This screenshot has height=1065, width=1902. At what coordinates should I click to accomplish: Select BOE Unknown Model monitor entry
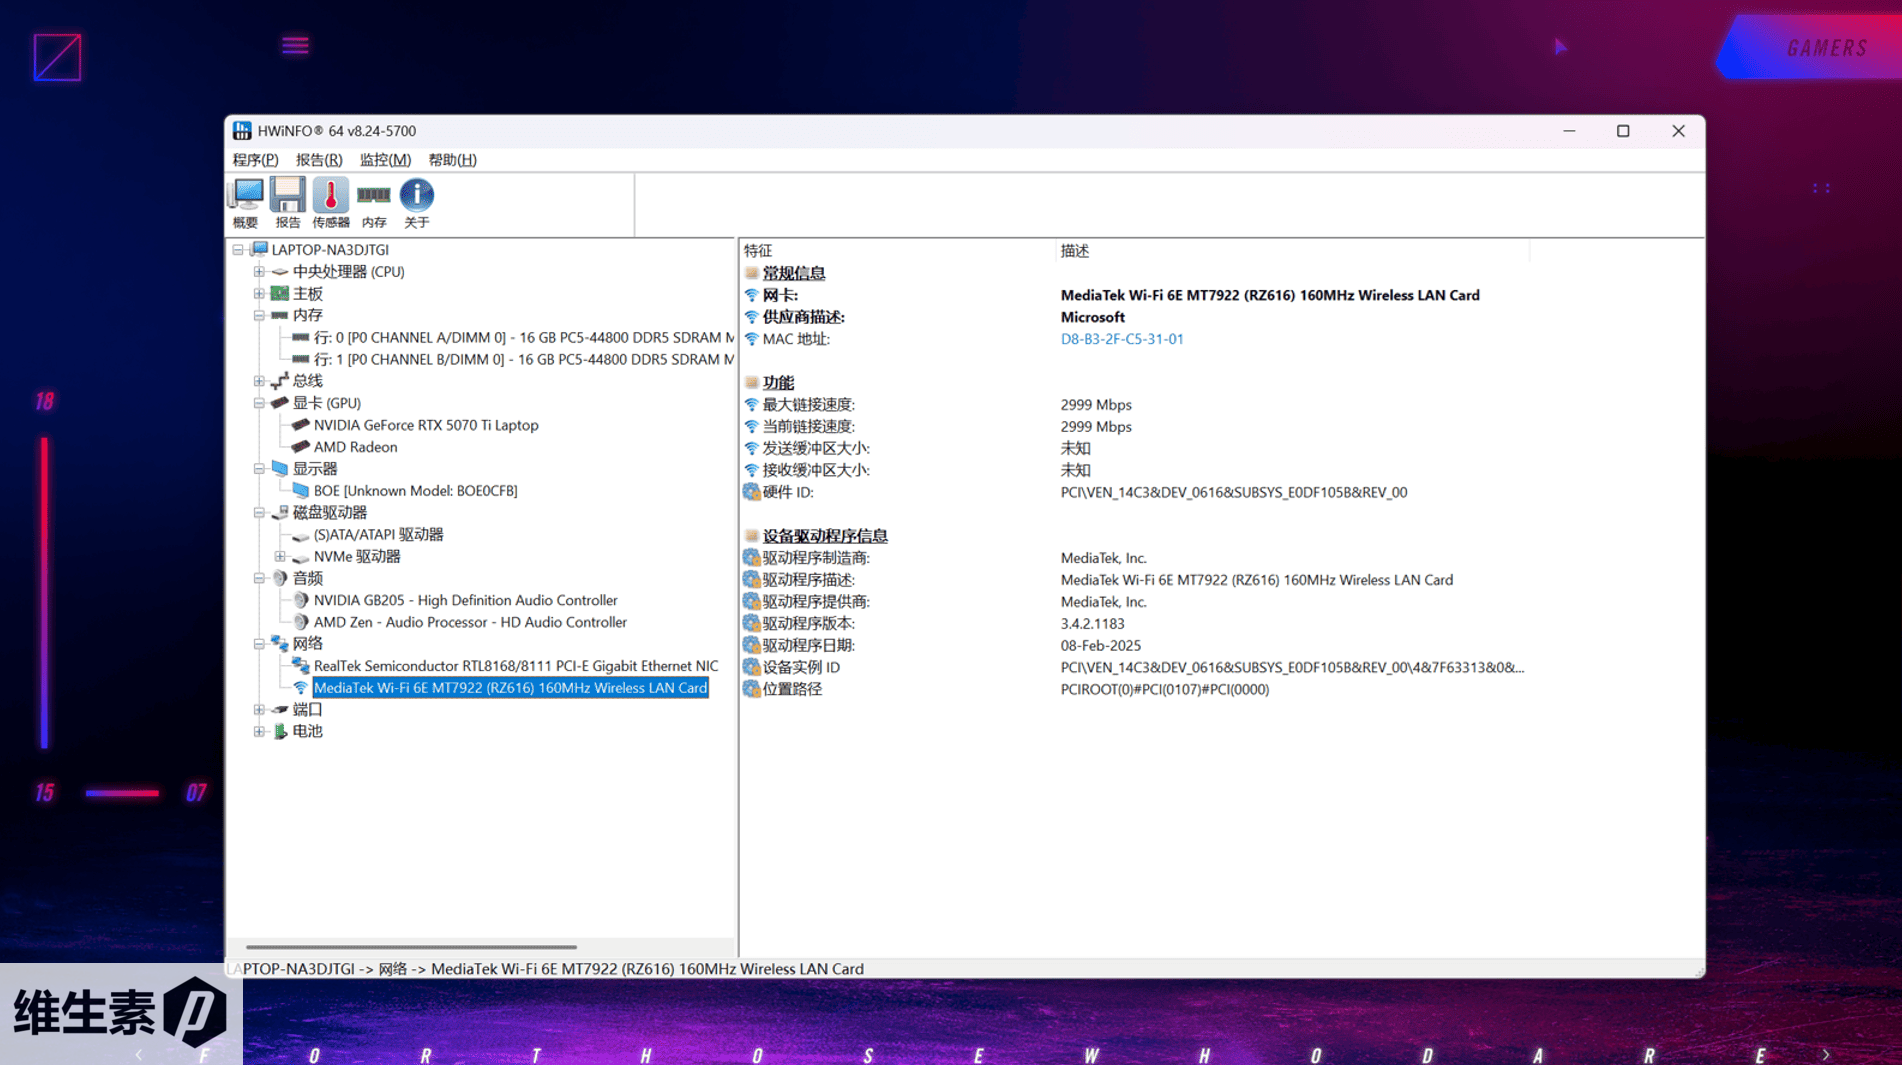click(415, 491)
